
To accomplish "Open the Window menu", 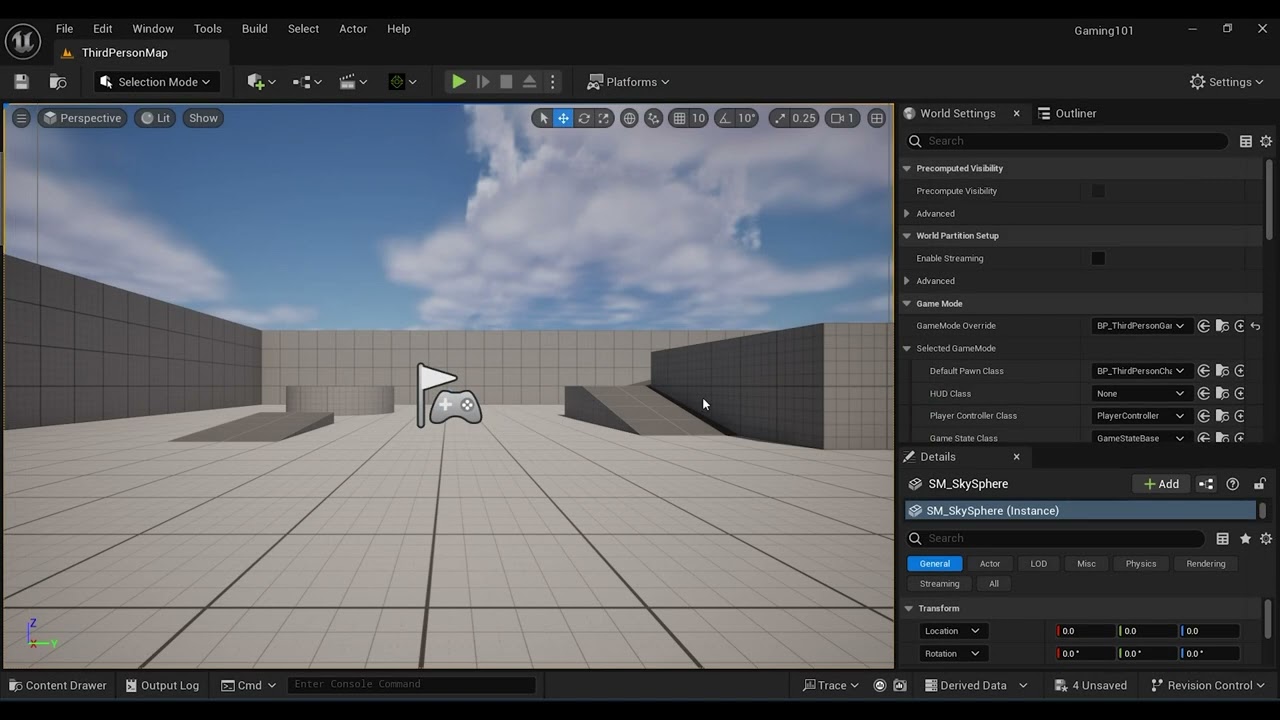I will pos(153,29).
